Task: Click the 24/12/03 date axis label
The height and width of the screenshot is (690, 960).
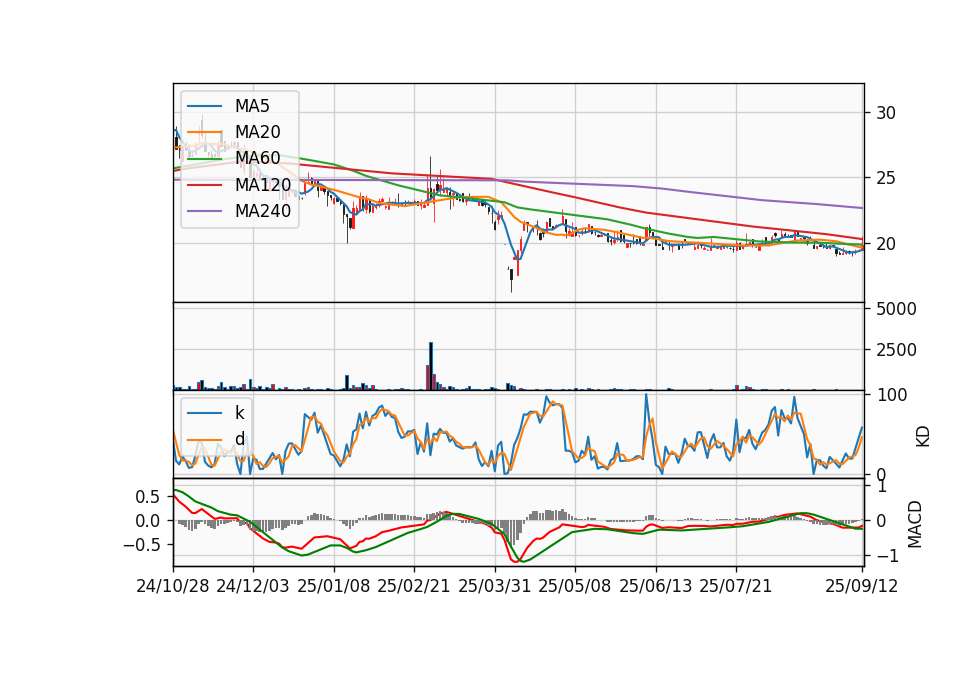Action: coord(253,586)
